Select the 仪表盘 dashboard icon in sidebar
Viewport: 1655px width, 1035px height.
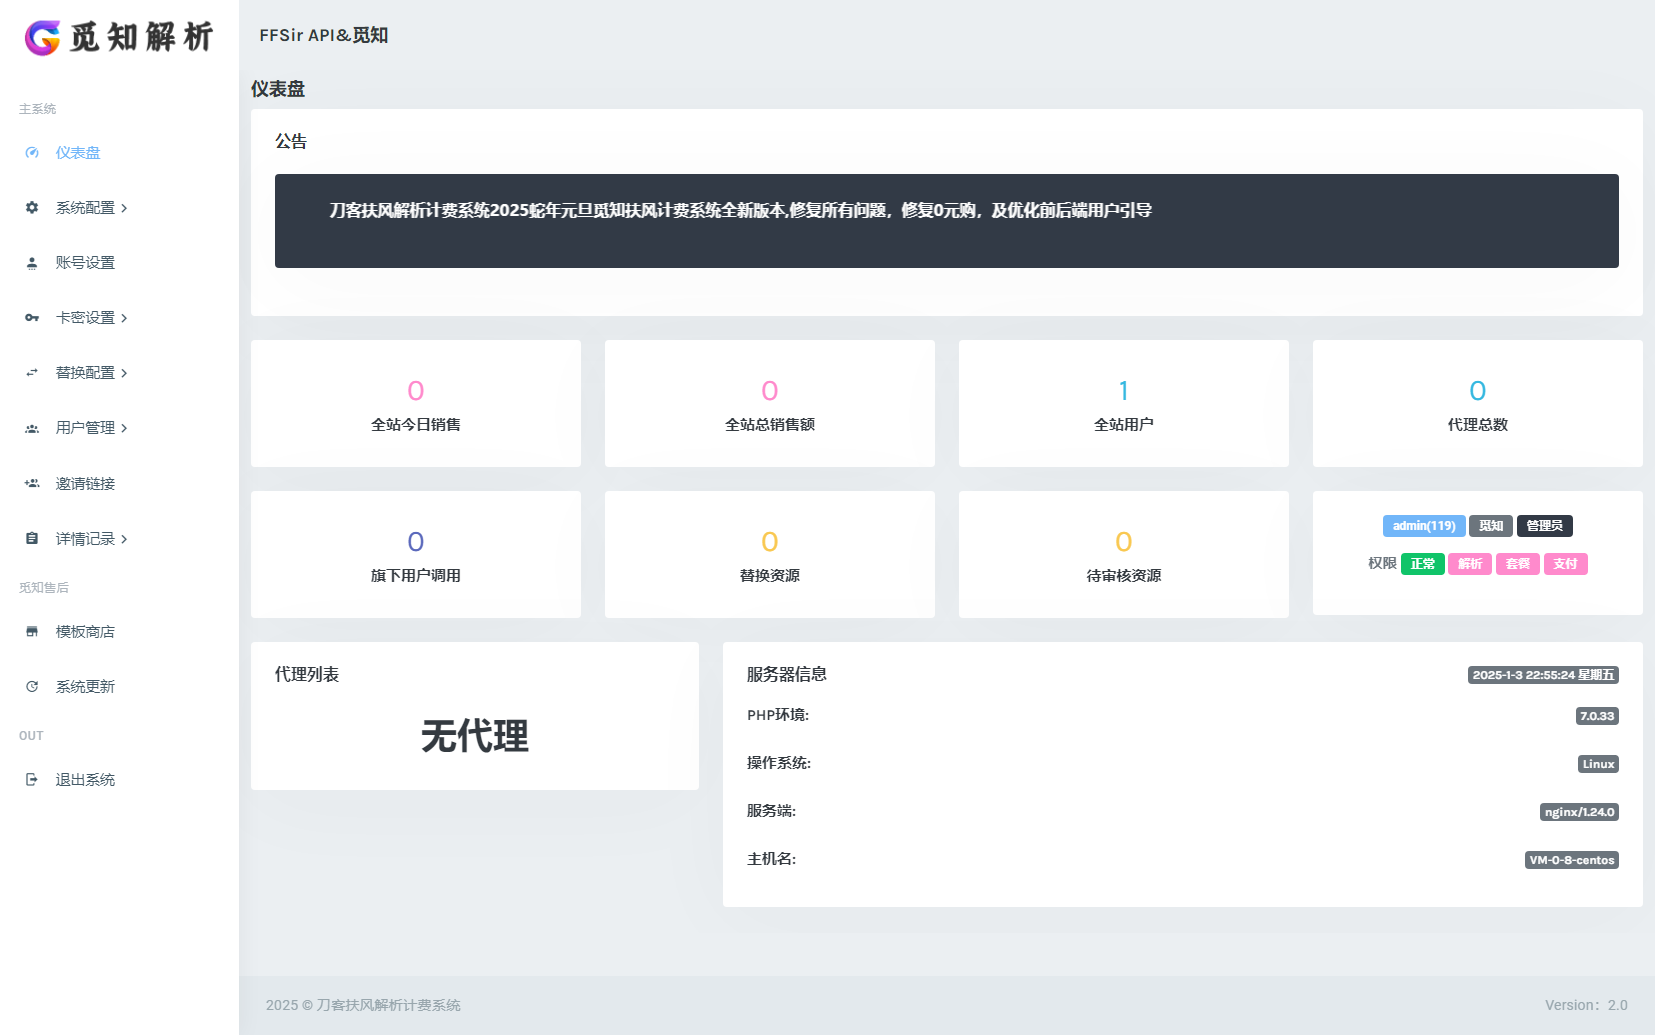(x=31, y=152)
